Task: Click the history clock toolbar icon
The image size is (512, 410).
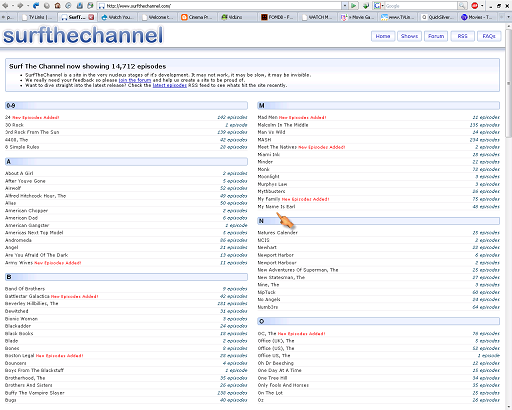Action: pos(68,6)
